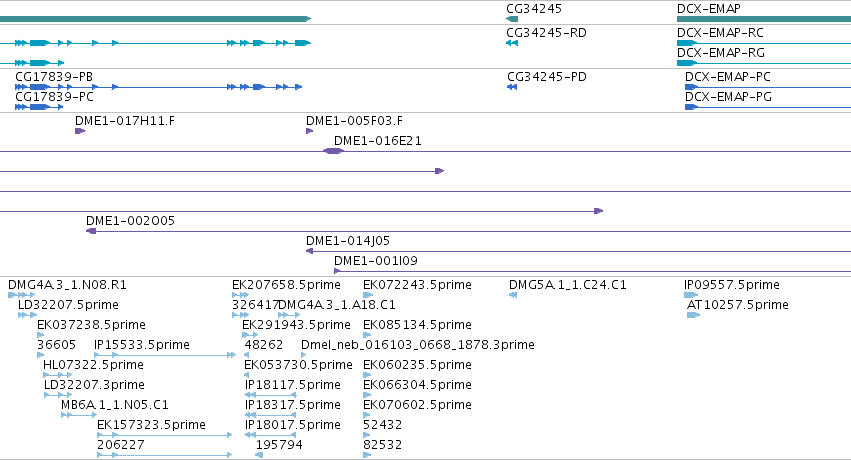Select EK207658.5prime EST label

pos(286,285)
